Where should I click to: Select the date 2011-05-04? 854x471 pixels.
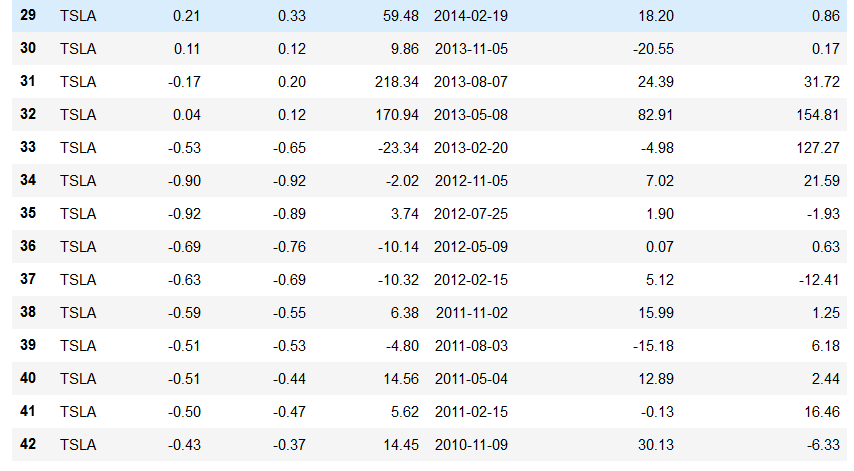tap(471, 379)
